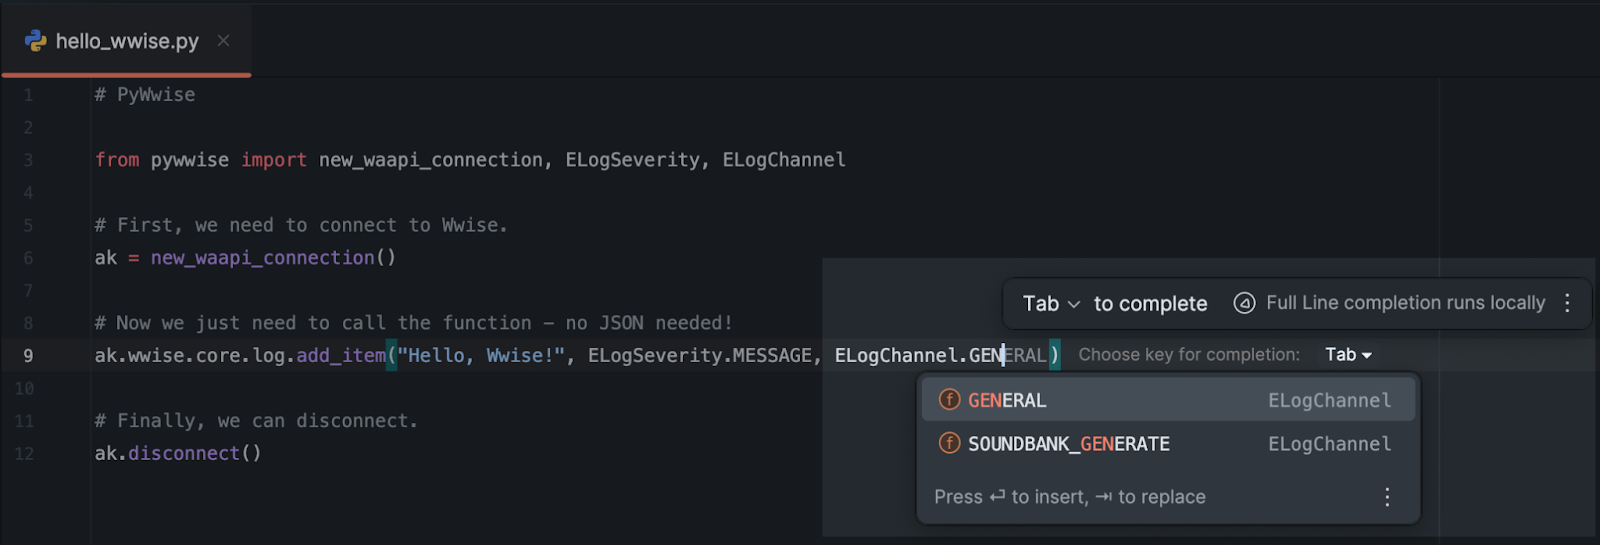Image resolution: width=1600 pixels, height=545 pixels.
Task: Open the Choose key for completion Tab dropdown
Action: tap(1348, 355)
